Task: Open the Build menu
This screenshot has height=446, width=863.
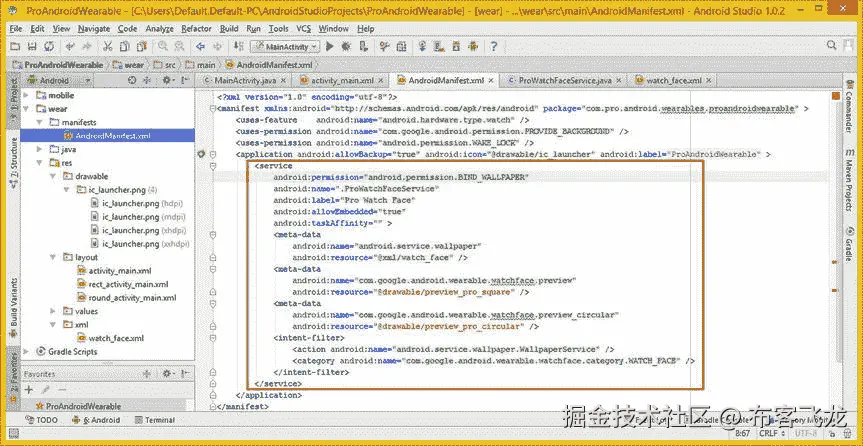Action: [x=229, y=29]
